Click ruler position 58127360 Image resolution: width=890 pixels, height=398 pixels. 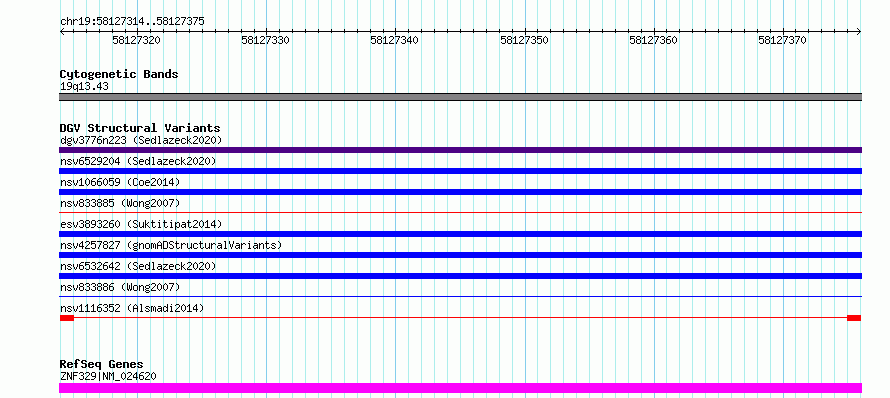pyautogui.click(x=653, y=40)
